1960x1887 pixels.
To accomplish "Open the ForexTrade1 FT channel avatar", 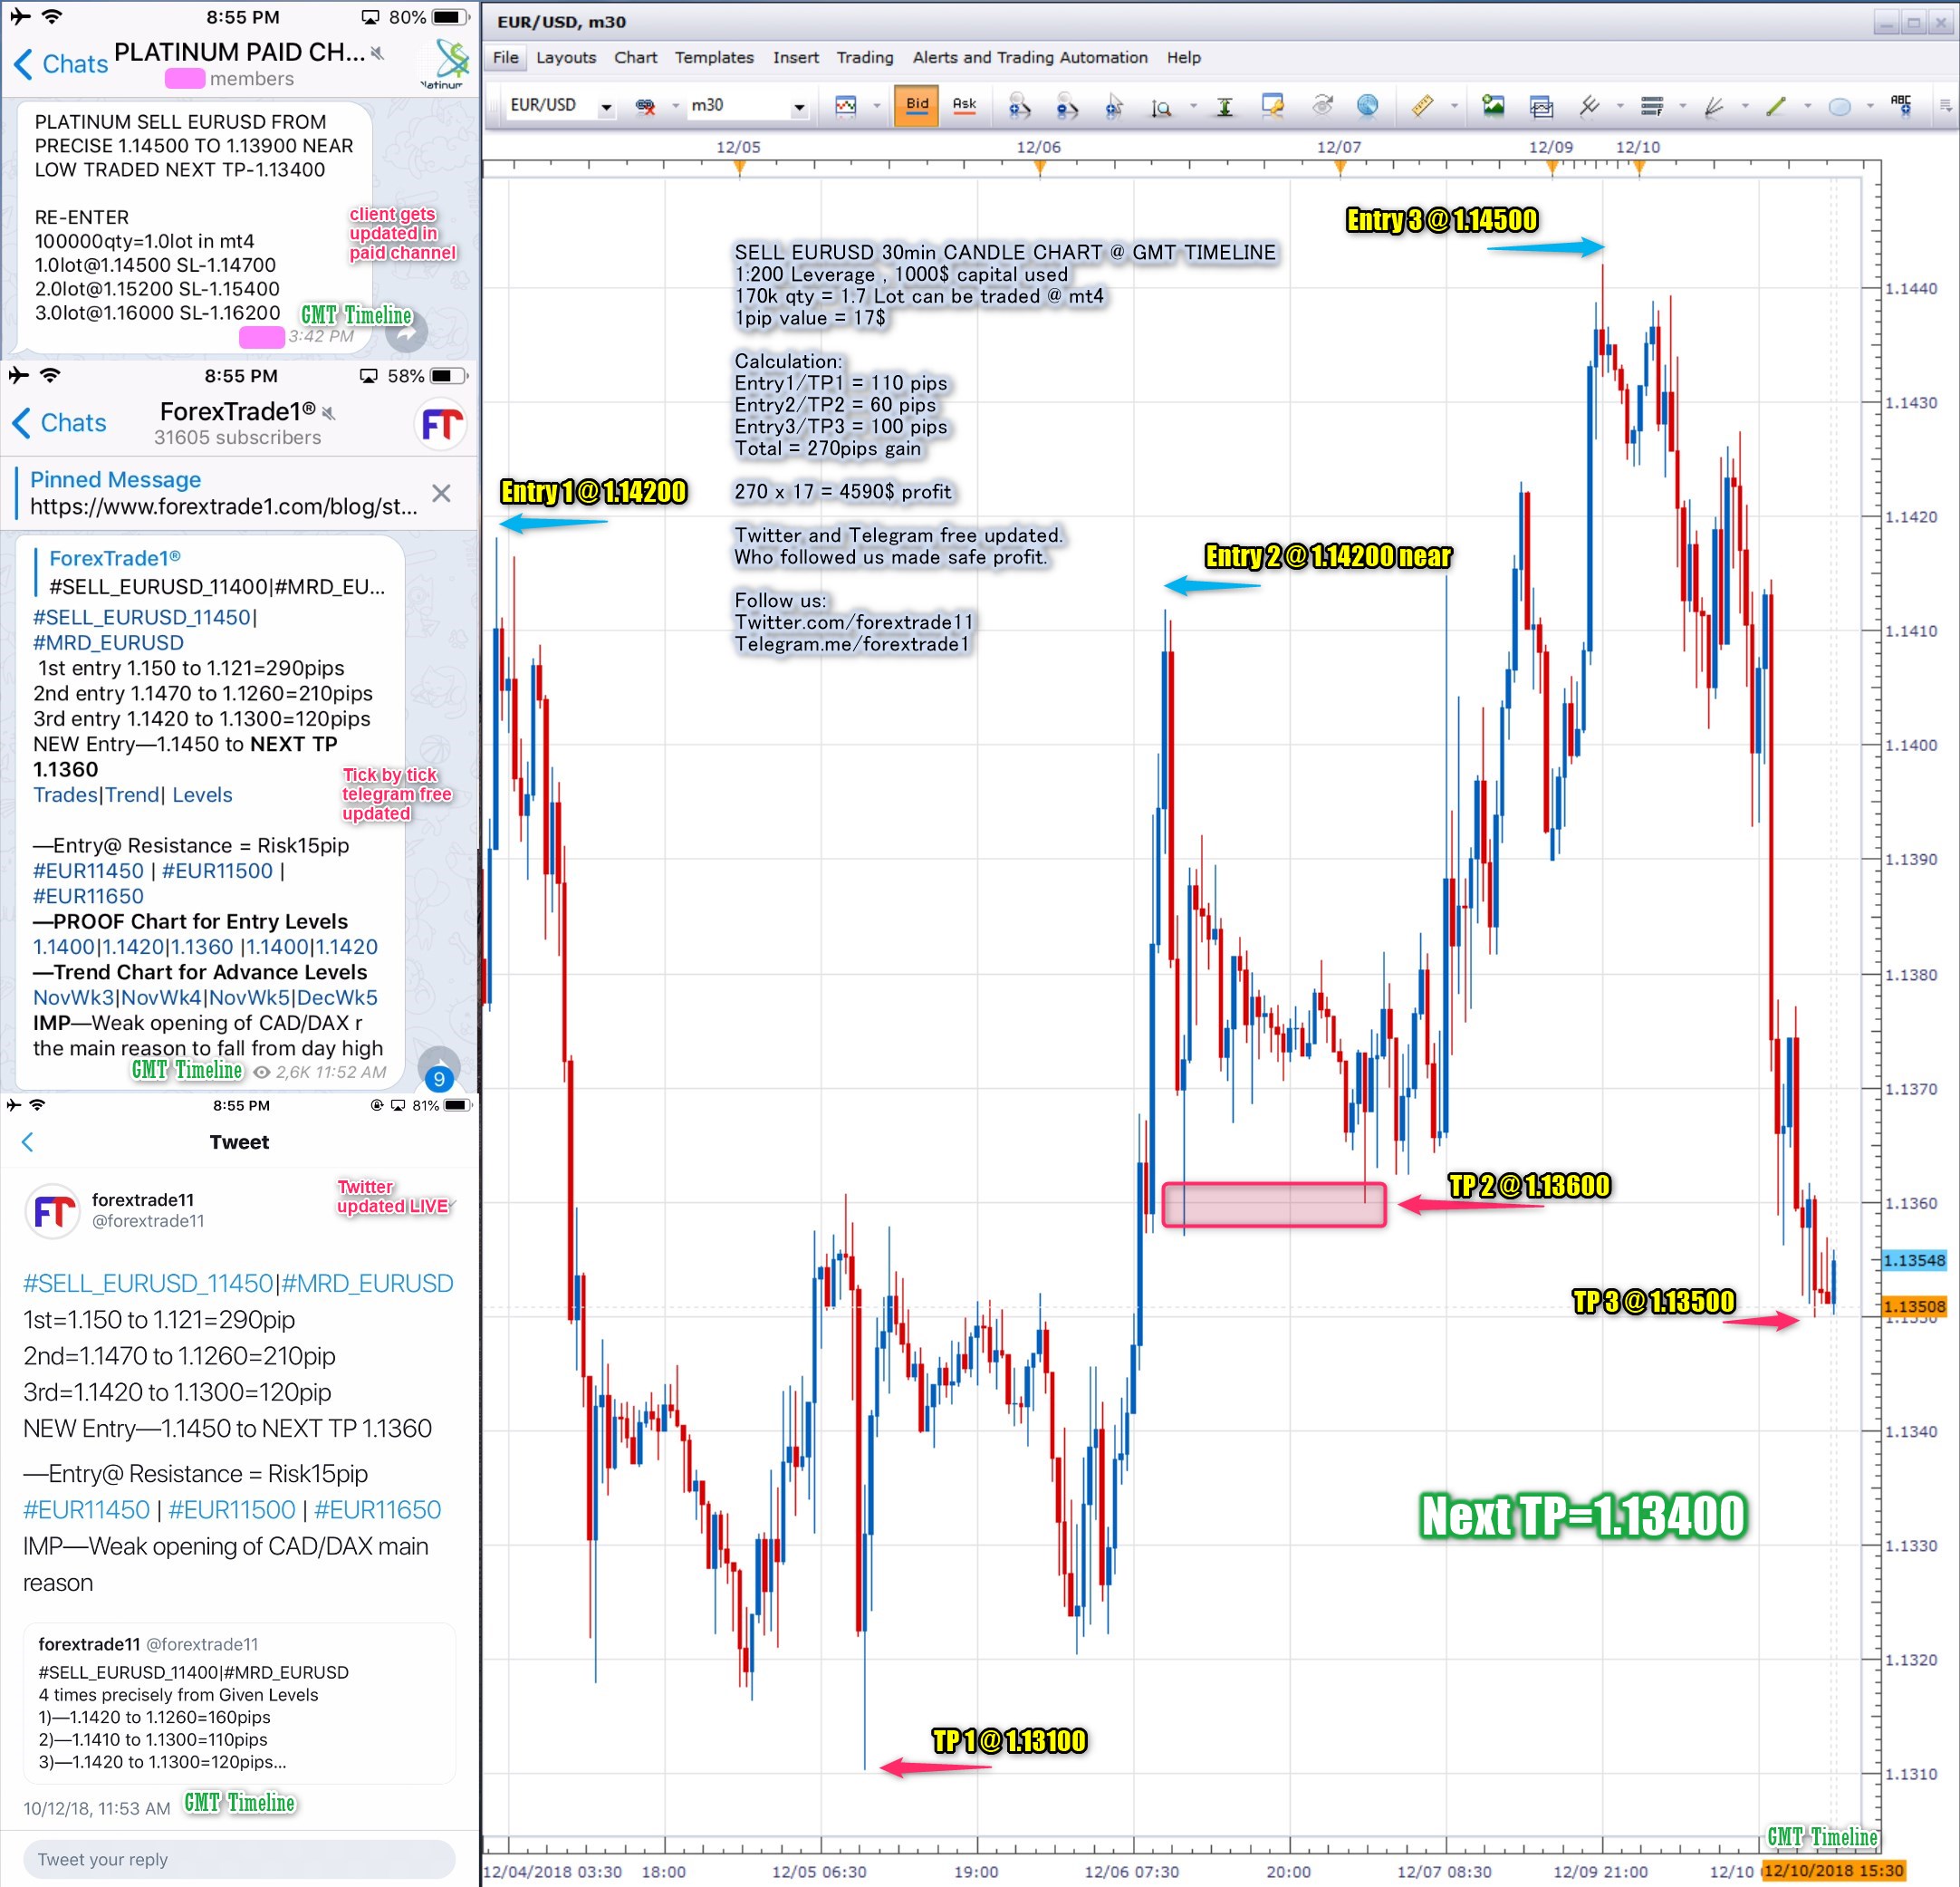I will tap(441, 425).
